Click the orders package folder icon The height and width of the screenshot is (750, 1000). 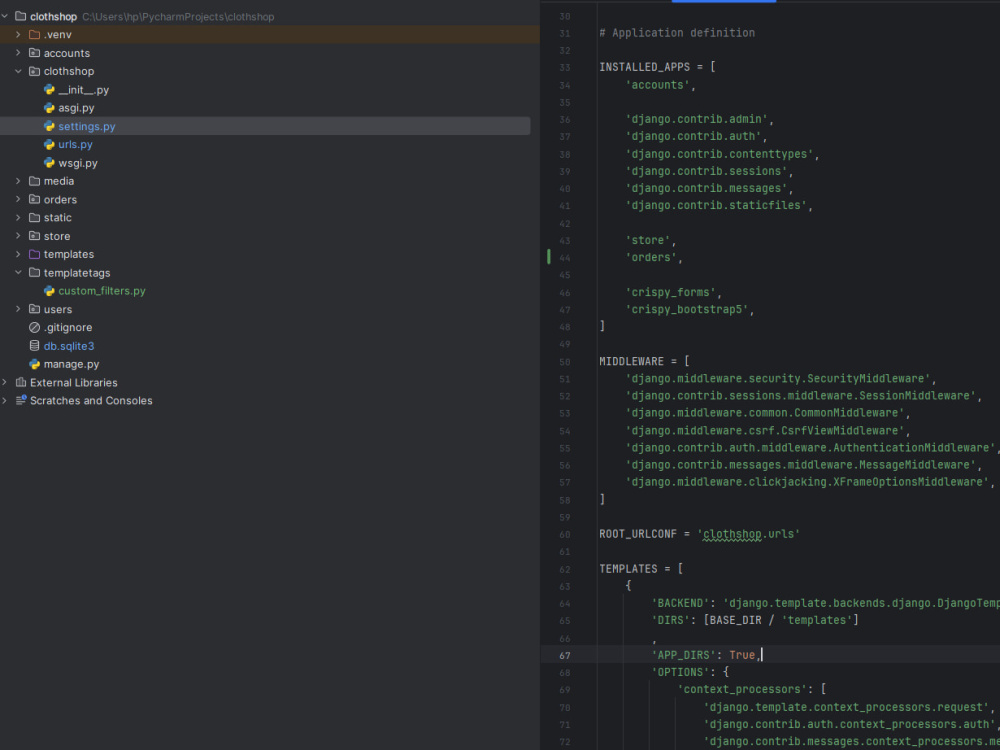(x=34, y=200)
